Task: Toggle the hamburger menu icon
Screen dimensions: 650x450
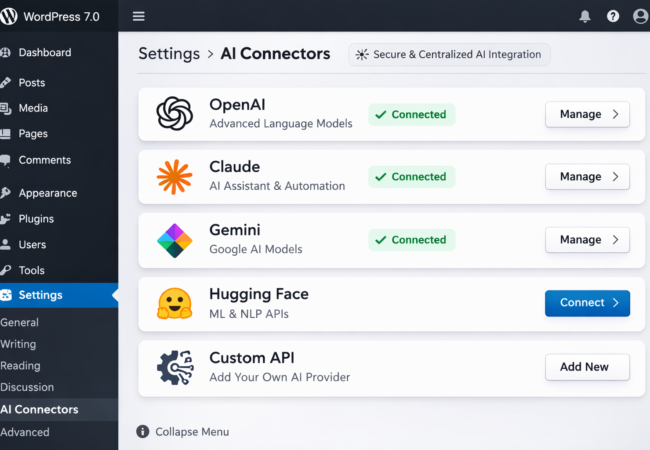Action: 138,16
